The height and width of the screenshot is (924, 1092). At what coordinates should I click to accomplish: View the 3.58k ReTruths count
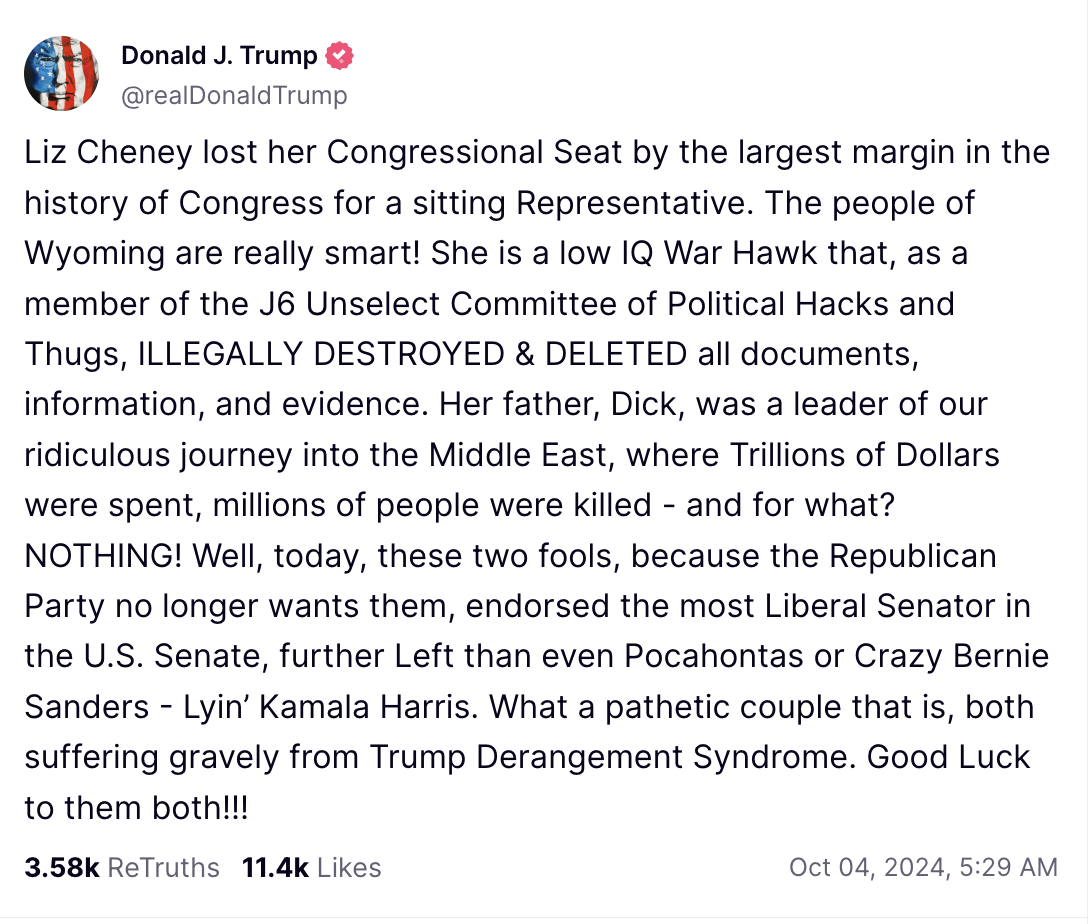(62, 867)
